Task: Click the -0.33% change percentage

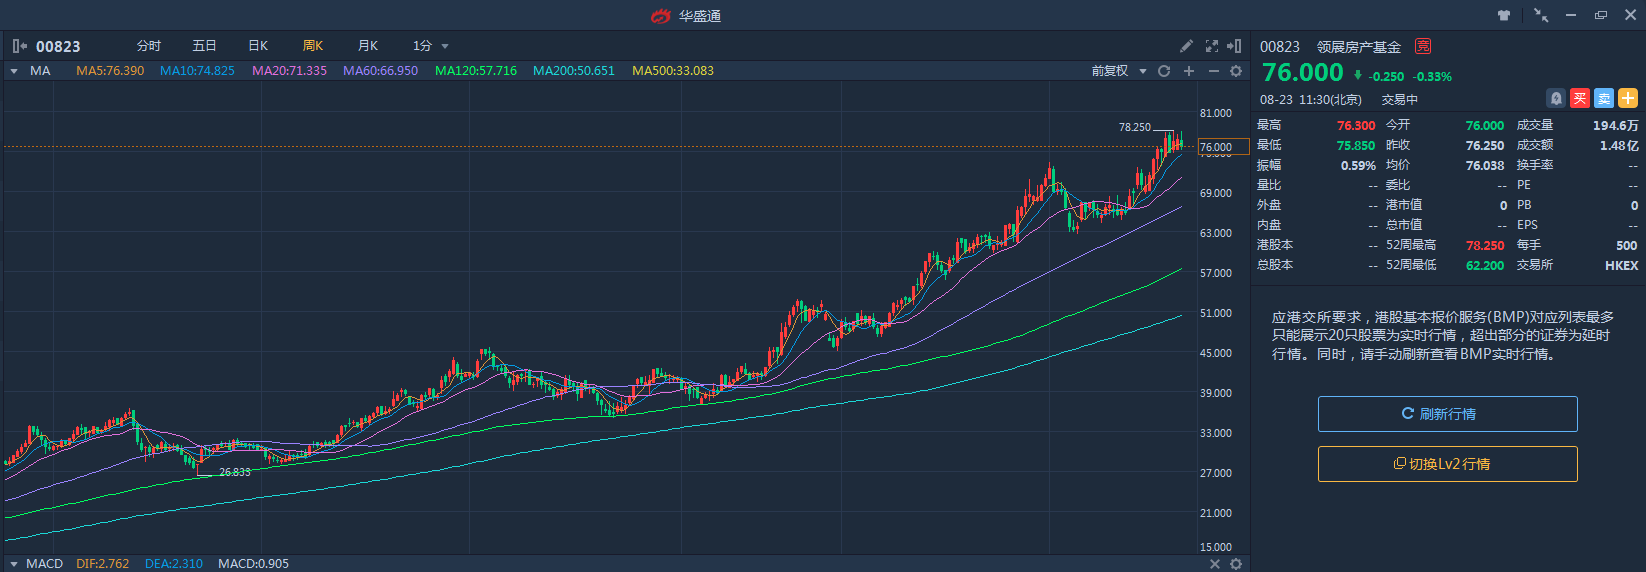Action: pyautogui.click(x=1432, y=76)
